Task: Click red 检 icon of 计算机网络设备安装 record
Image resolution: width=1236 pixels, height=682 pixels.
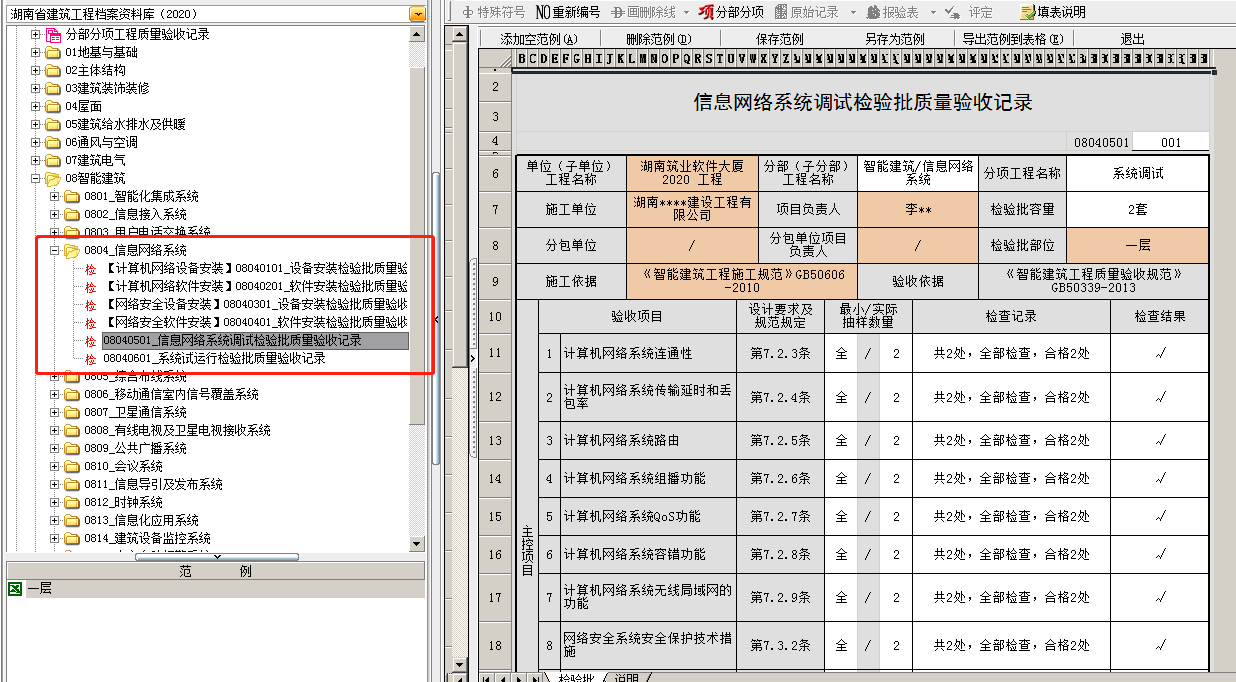Action: (91, 269)
